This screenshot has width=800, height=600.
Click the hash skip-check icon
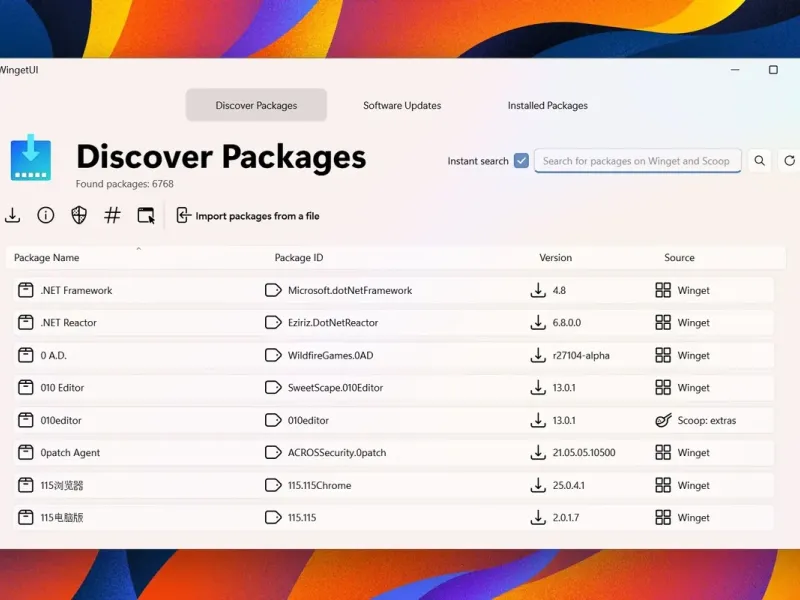tap(112, 215)
